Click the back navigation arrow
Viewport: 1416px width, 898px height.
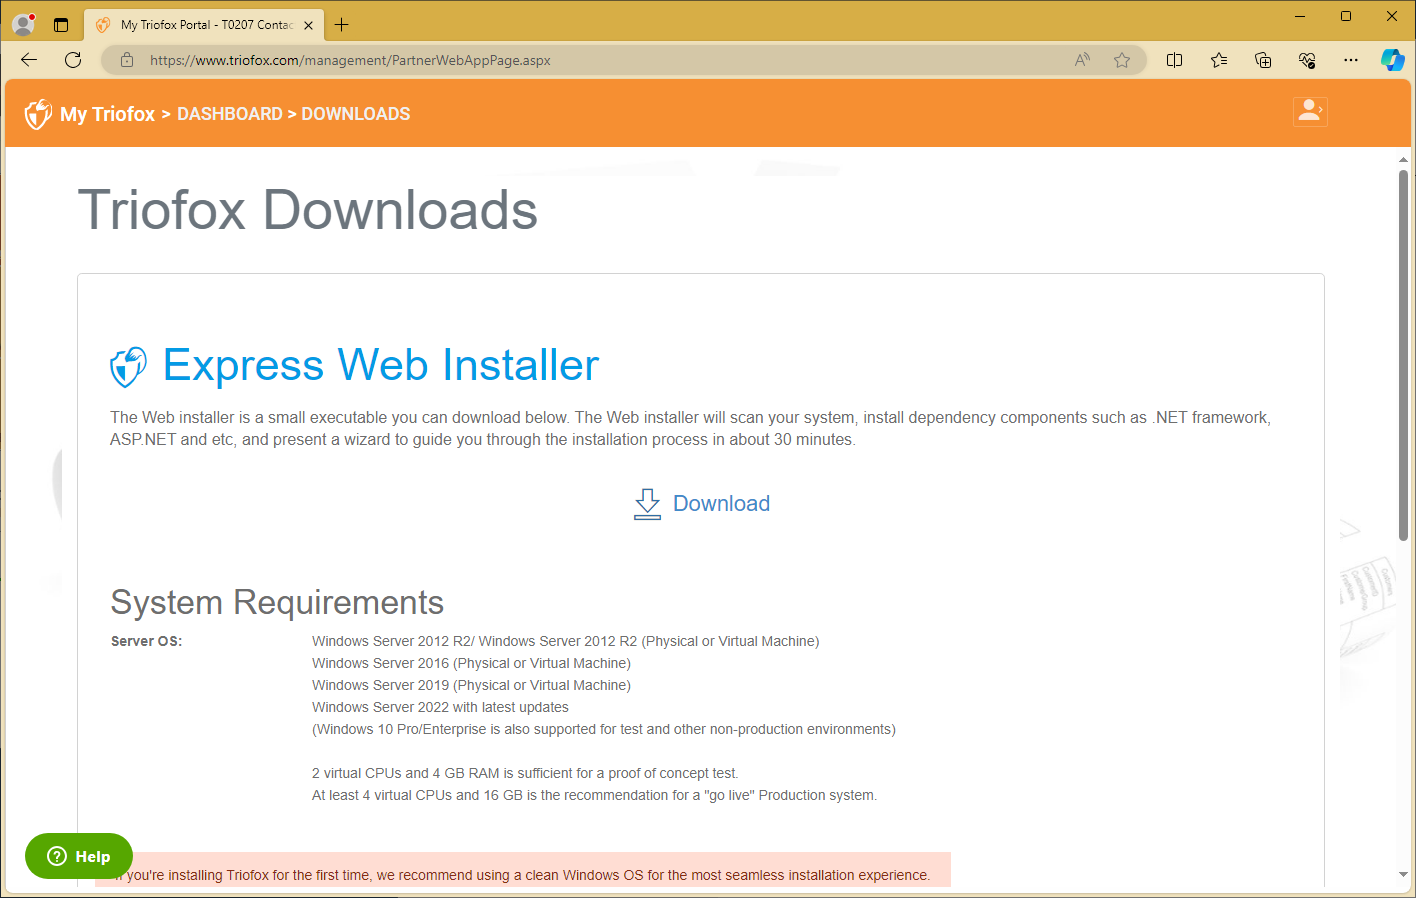28,59
